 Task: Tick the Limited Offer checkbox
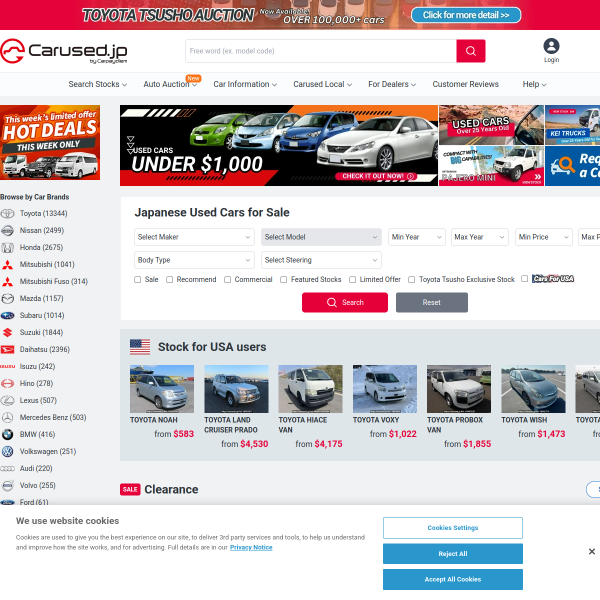pyautogui.click(x=352, y=280)
